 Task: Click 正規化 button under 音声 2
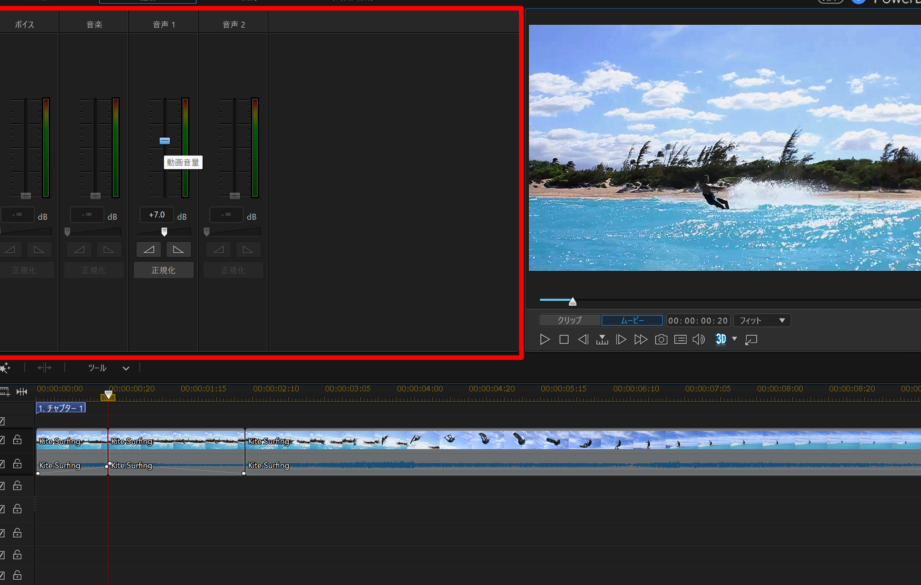point(233,270)
